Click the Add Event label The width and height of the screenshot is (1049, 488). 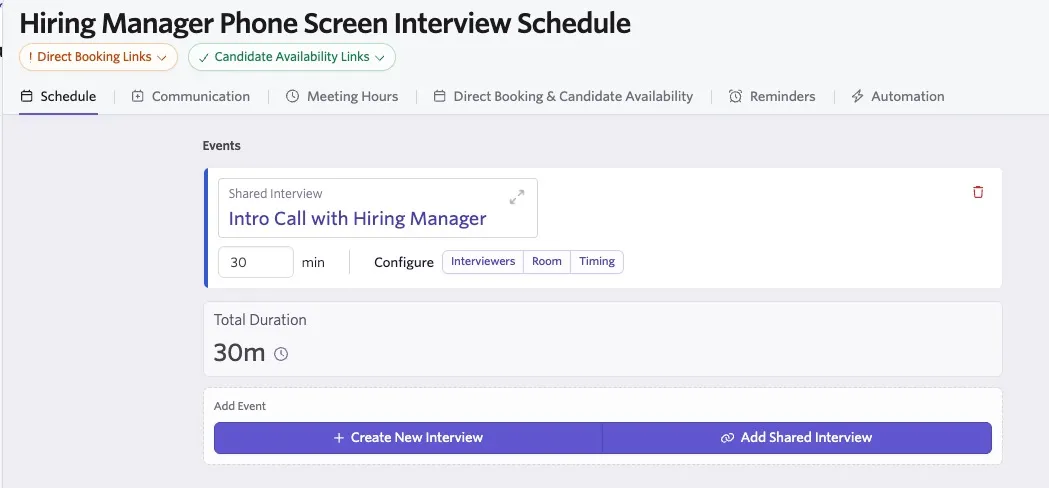coord(240,406)
